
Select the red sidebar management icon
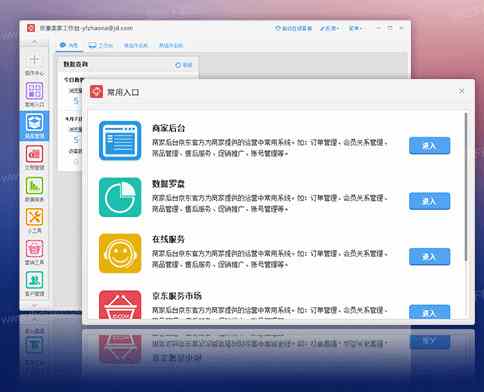(34, 154)
